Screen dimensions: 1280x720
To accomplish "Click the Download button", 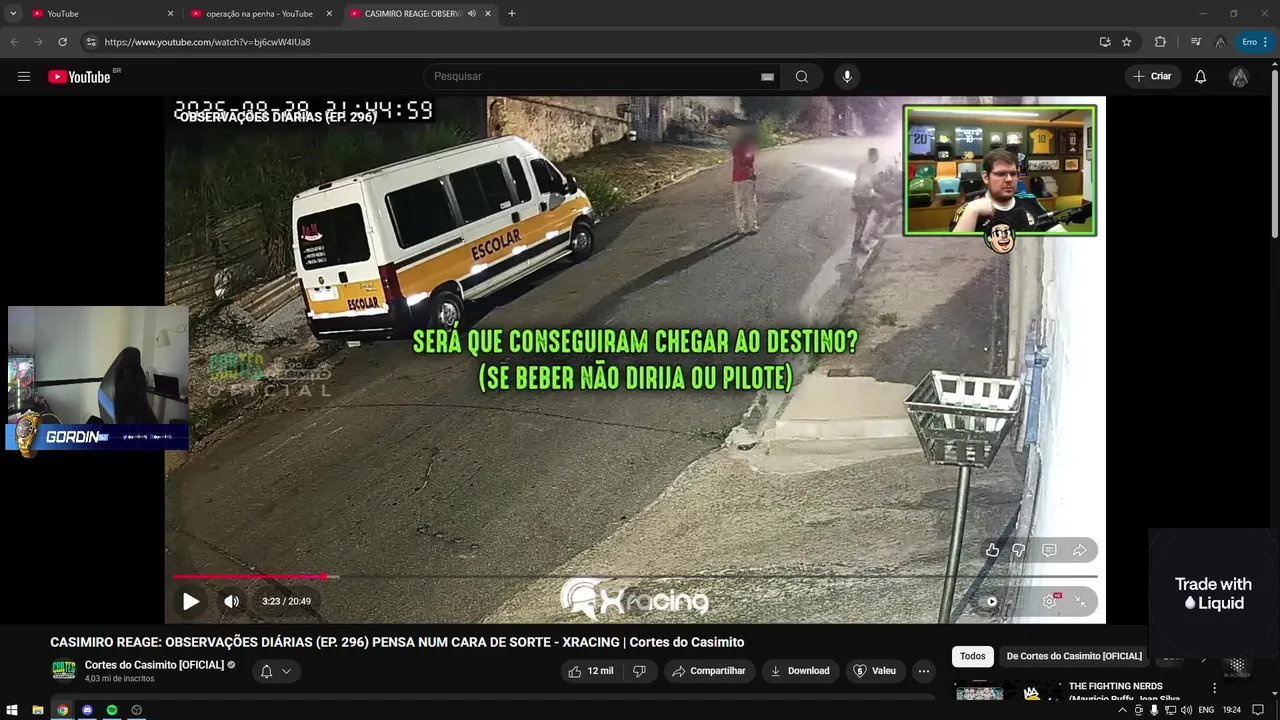I will tap(799, 671).
